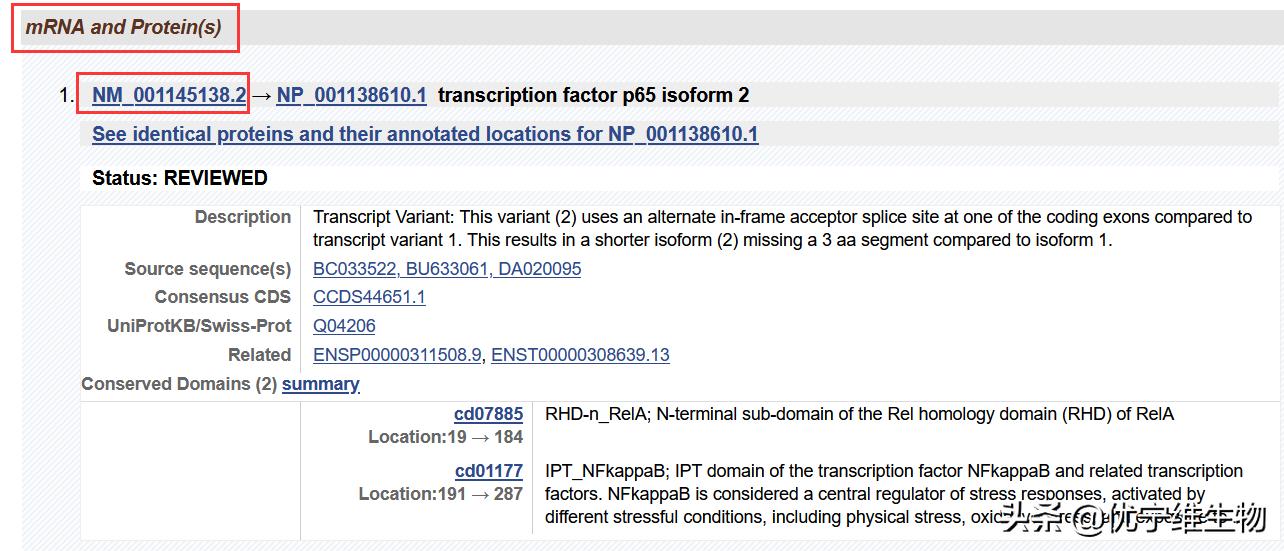Click the Conserved Domains summary link
This screenshot has height=551, width=1284.
[320, 384]
